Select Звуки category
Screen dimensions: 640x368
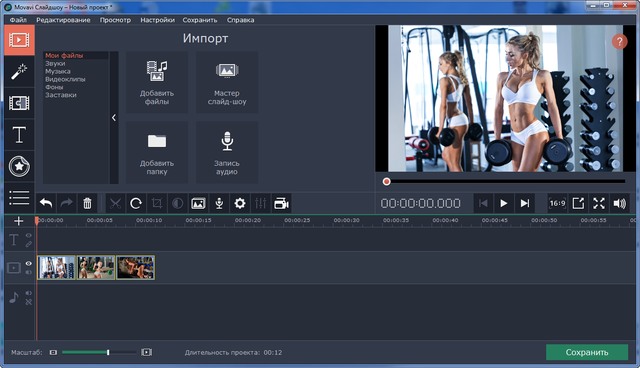55,63
